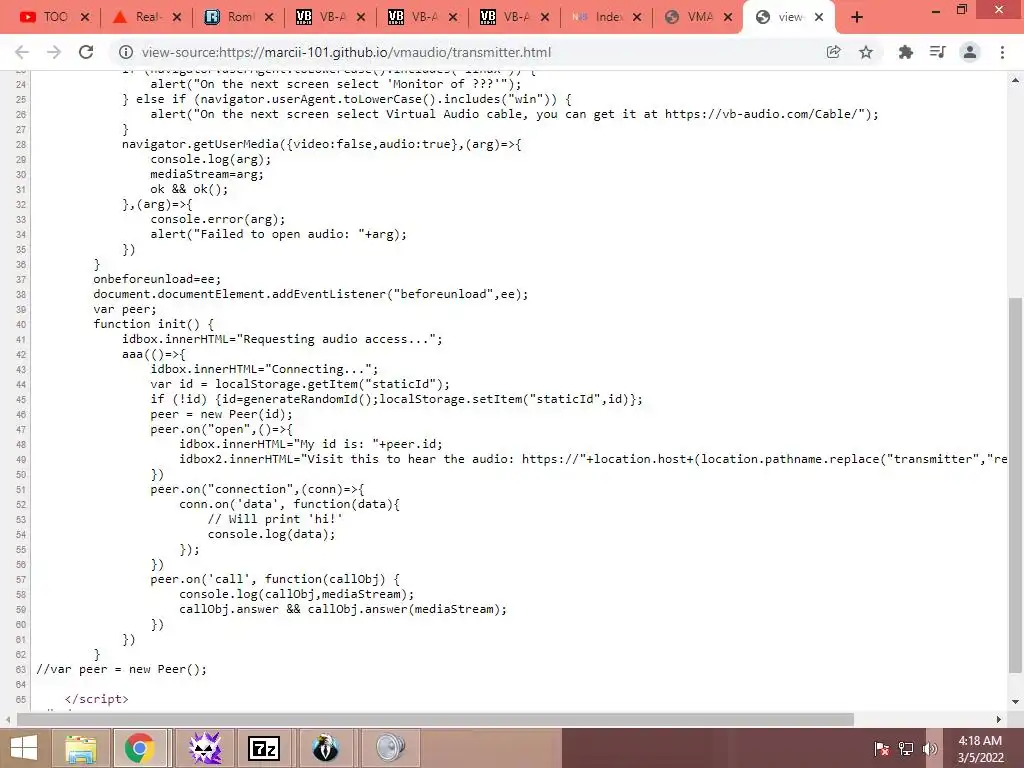Open the Windows Start button
This screenshot has height=768, width=1024.
coord(24,748)
